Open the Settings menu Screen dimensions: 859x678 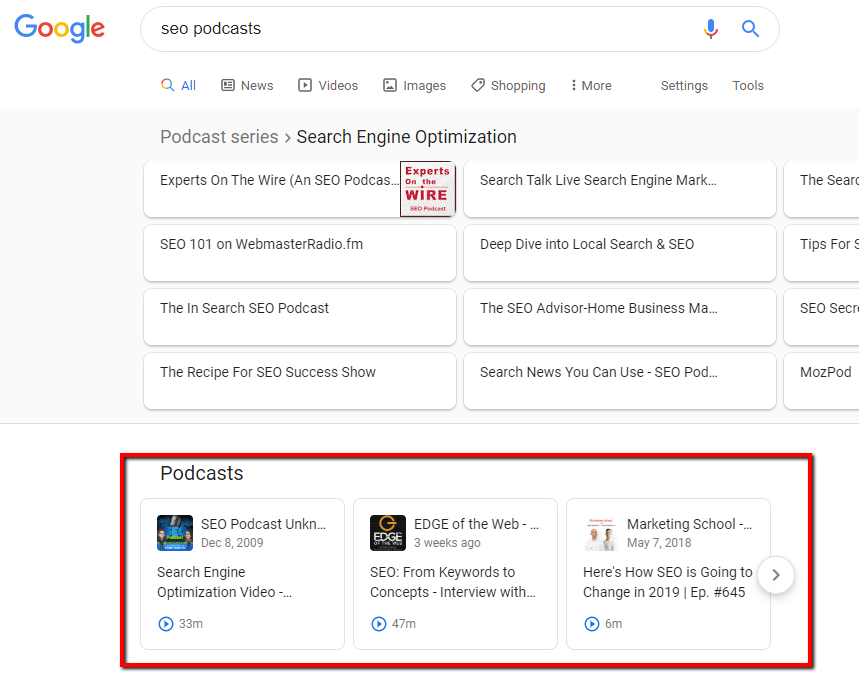pos(684,85)
